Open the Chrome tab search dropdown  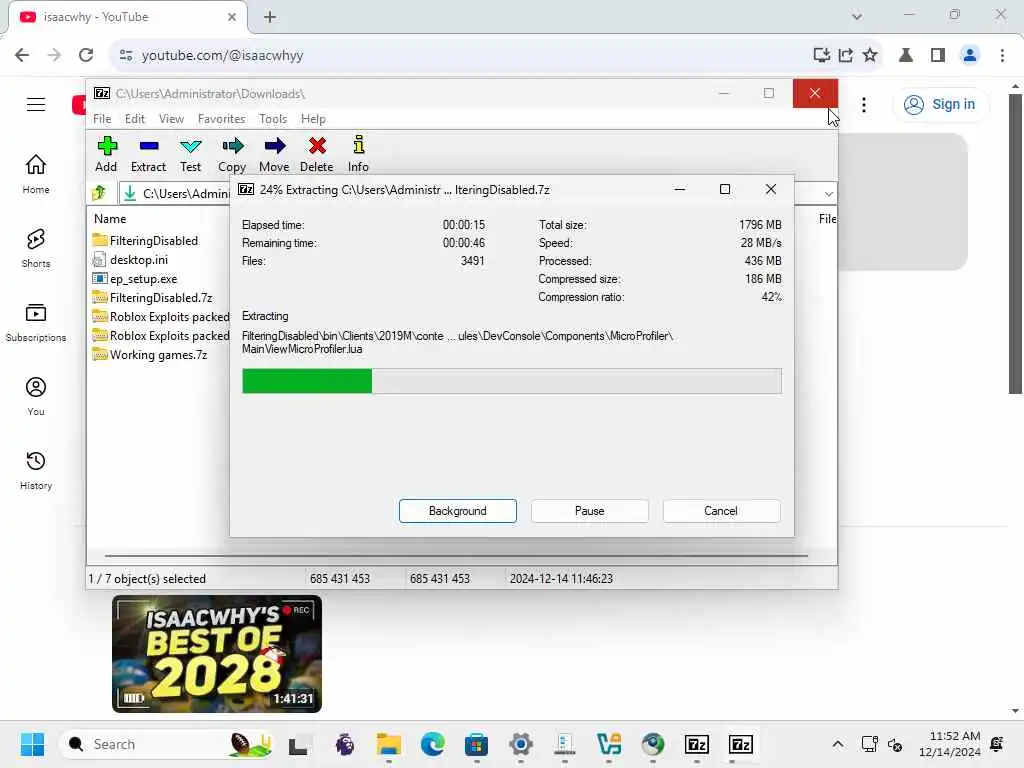tap(857, 16)
